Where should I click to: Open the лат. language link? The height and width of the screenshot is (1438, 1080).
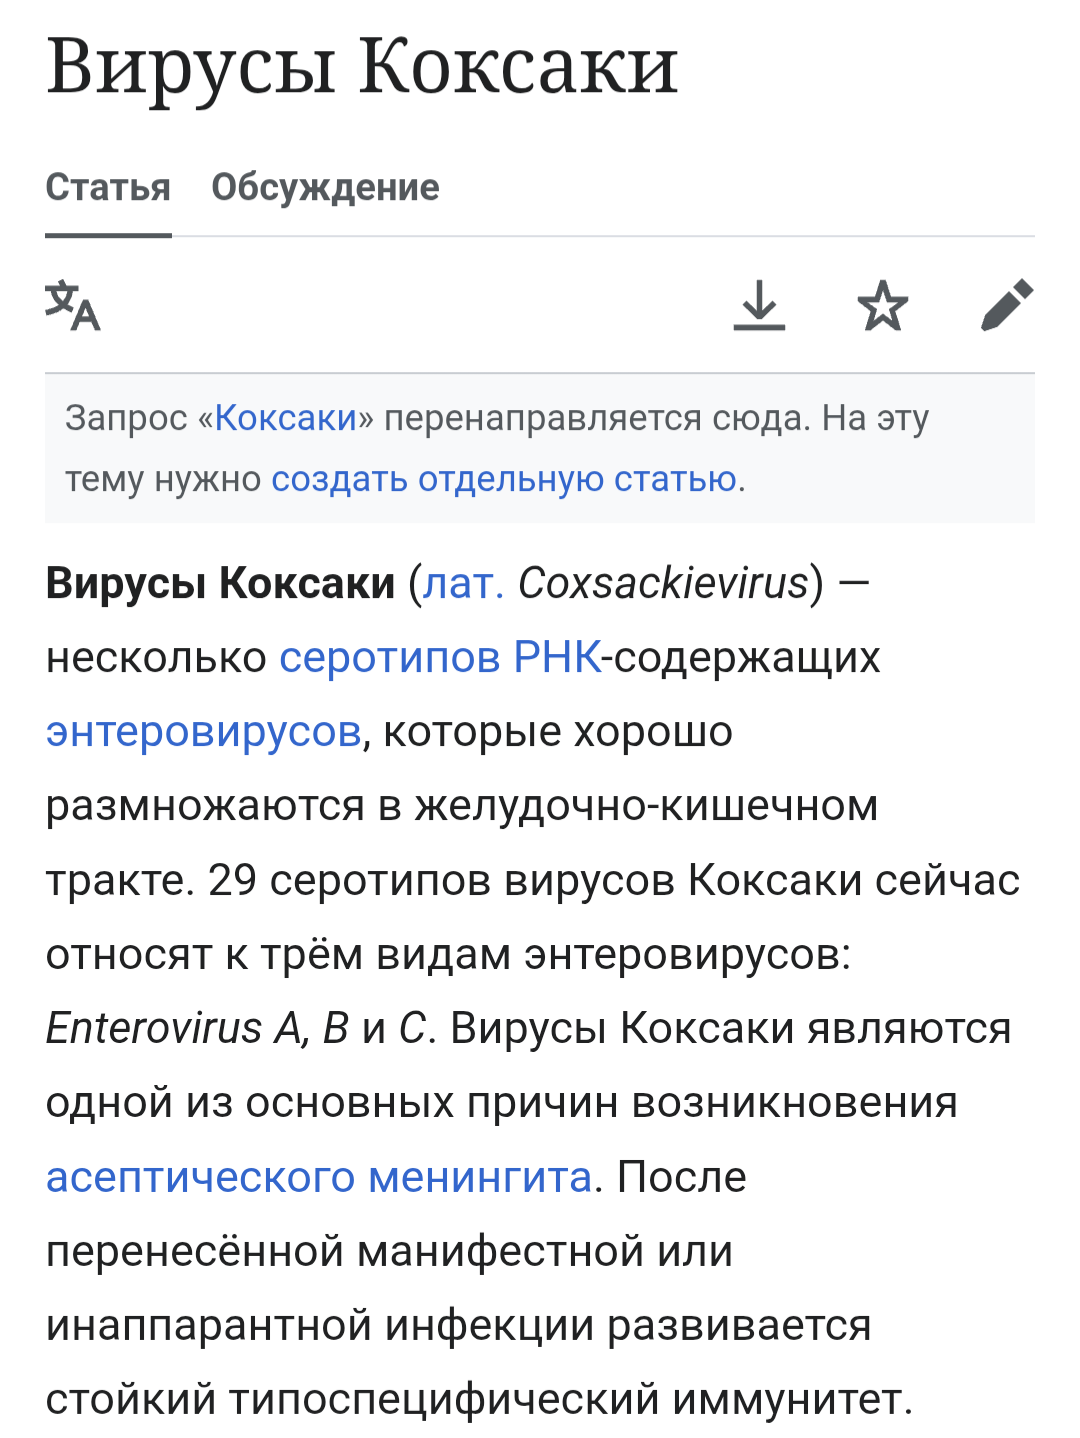pyautogui.click(x=463, y=583)
